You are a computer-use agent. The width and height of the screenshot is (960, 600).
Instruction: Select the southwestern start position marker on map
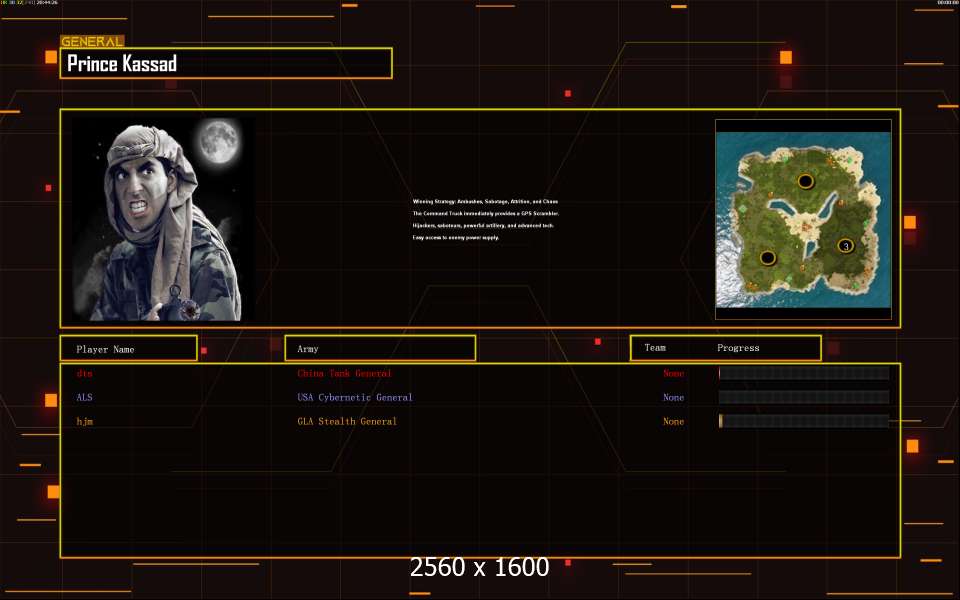768,258
